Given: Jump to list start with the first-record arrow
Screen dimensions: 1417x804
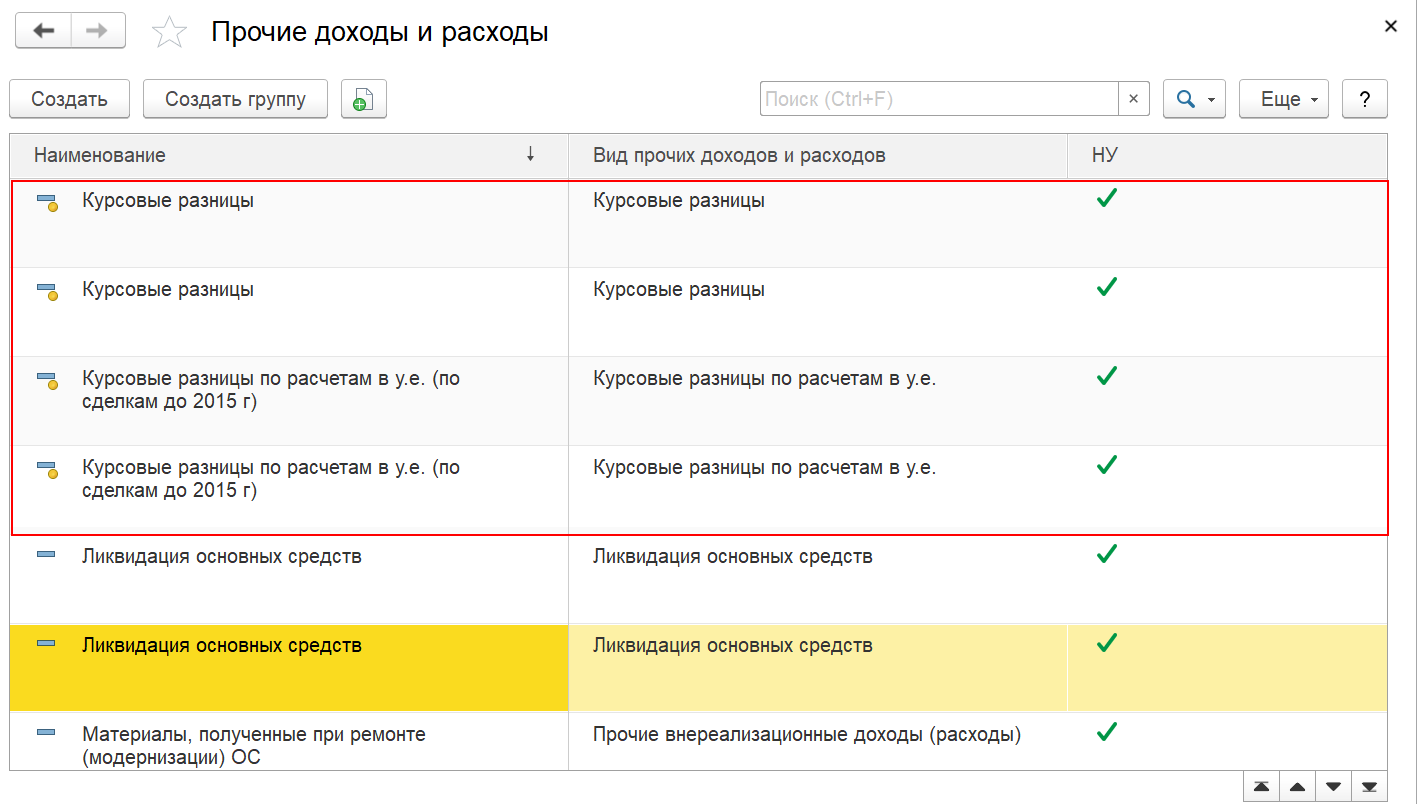Looking at the screenshot, I should pyautogui.click(x=1261, y=786).
